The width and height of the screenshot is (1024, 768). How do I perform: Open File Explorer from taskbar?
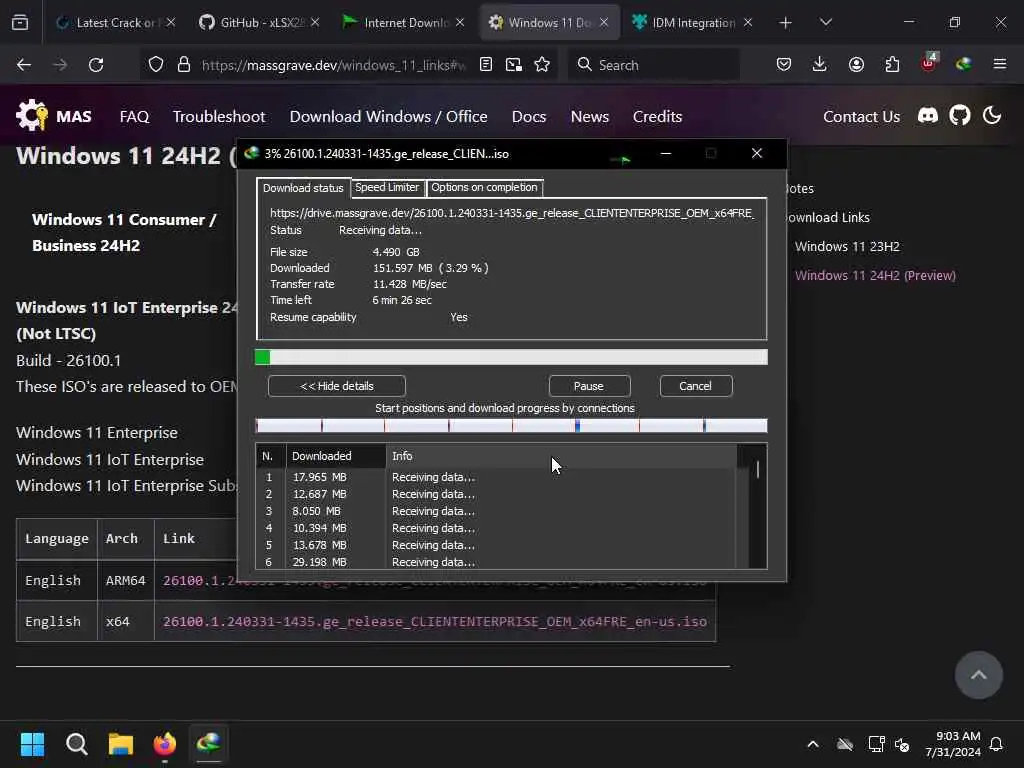pos(121,744)
